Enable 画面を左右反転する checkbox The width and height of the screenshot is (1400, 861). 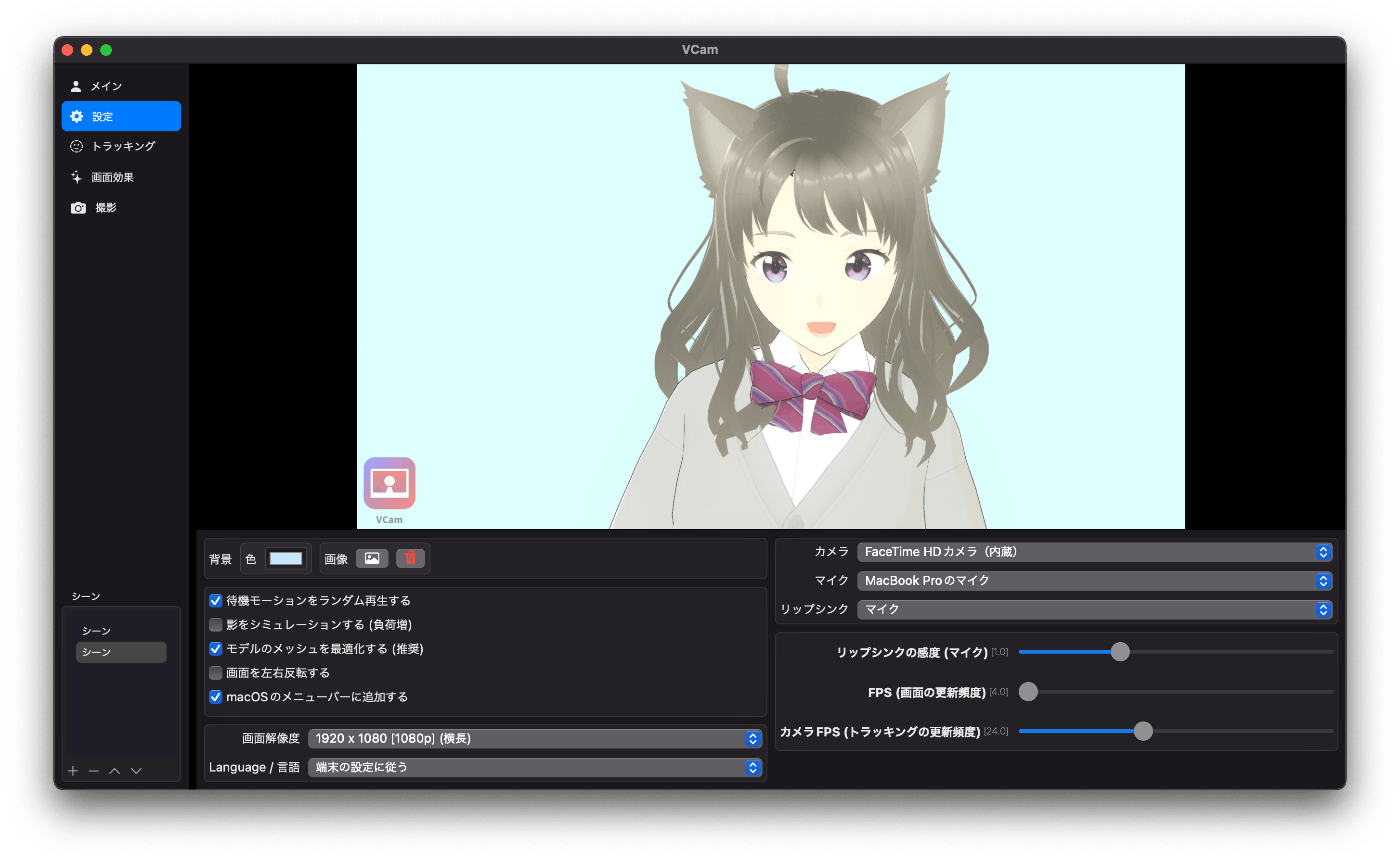pos(215,673)
